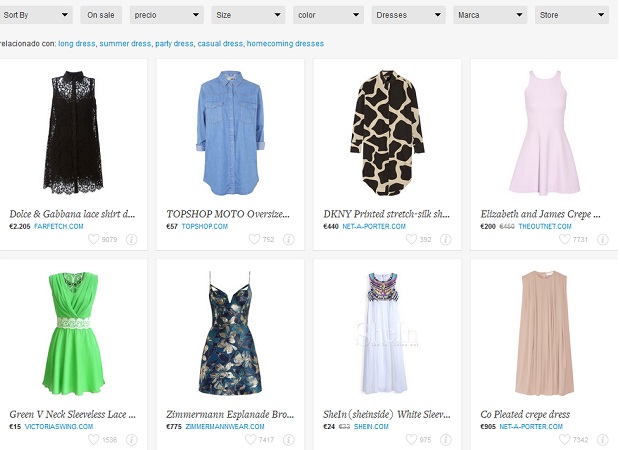The height and width of the screenshot is (450, 620).
Task: Open TOPSHOP.COM store link
Action: 205,227
